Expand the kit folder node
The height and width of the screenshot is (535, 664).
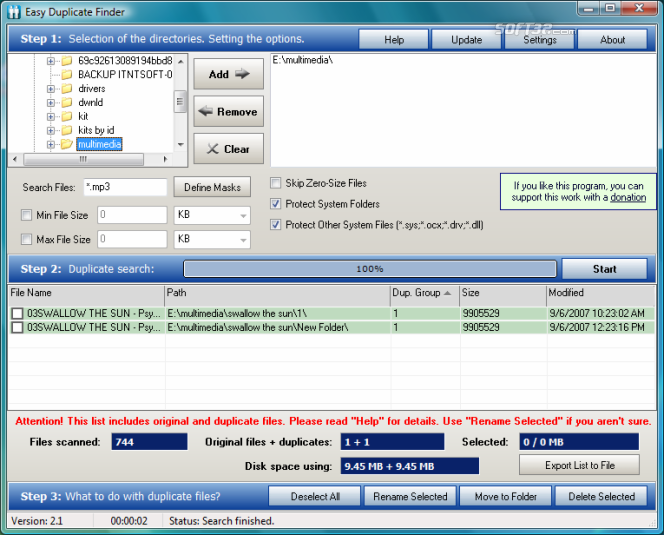(51, 116)
